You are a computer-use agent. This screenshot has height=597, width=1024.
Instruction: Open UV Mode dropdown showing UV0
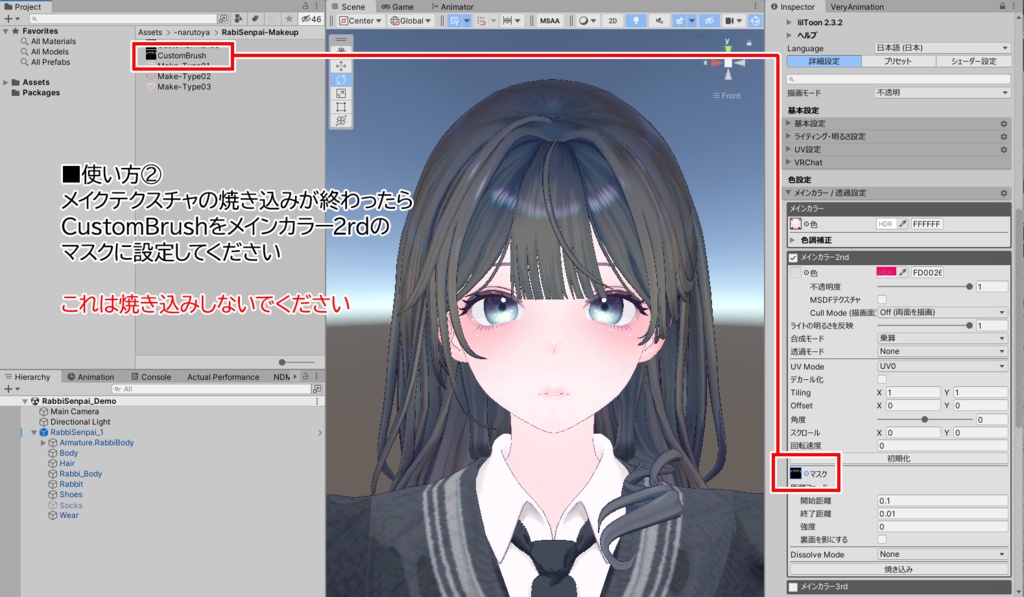coord(942,366)
